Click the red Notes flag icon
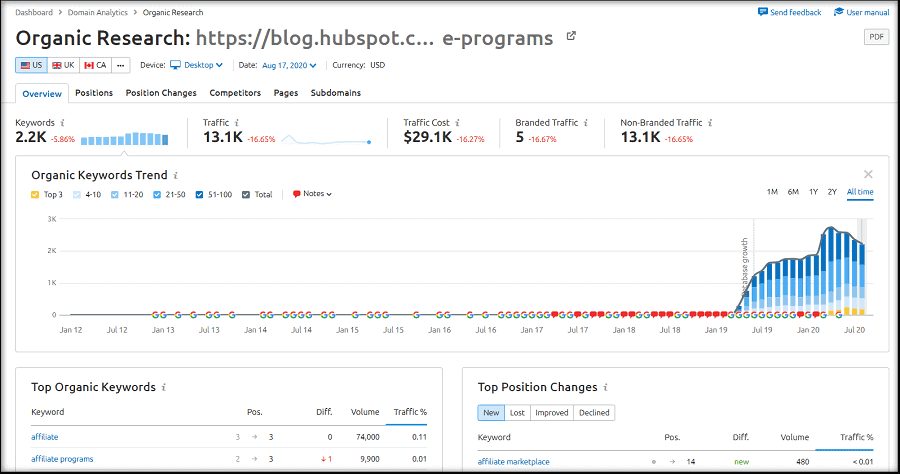This screenshot has height=474, width=900. [x=297, y=194]
